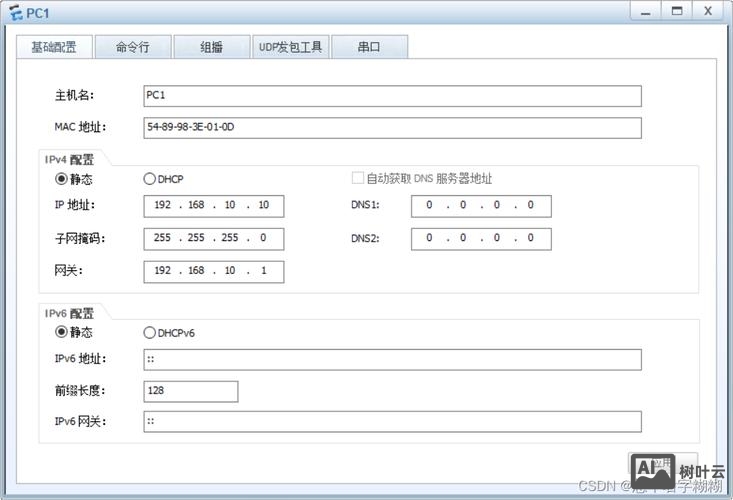Select the IPv4 静态 radio button

pyautogui.click(x=61, y=179)
